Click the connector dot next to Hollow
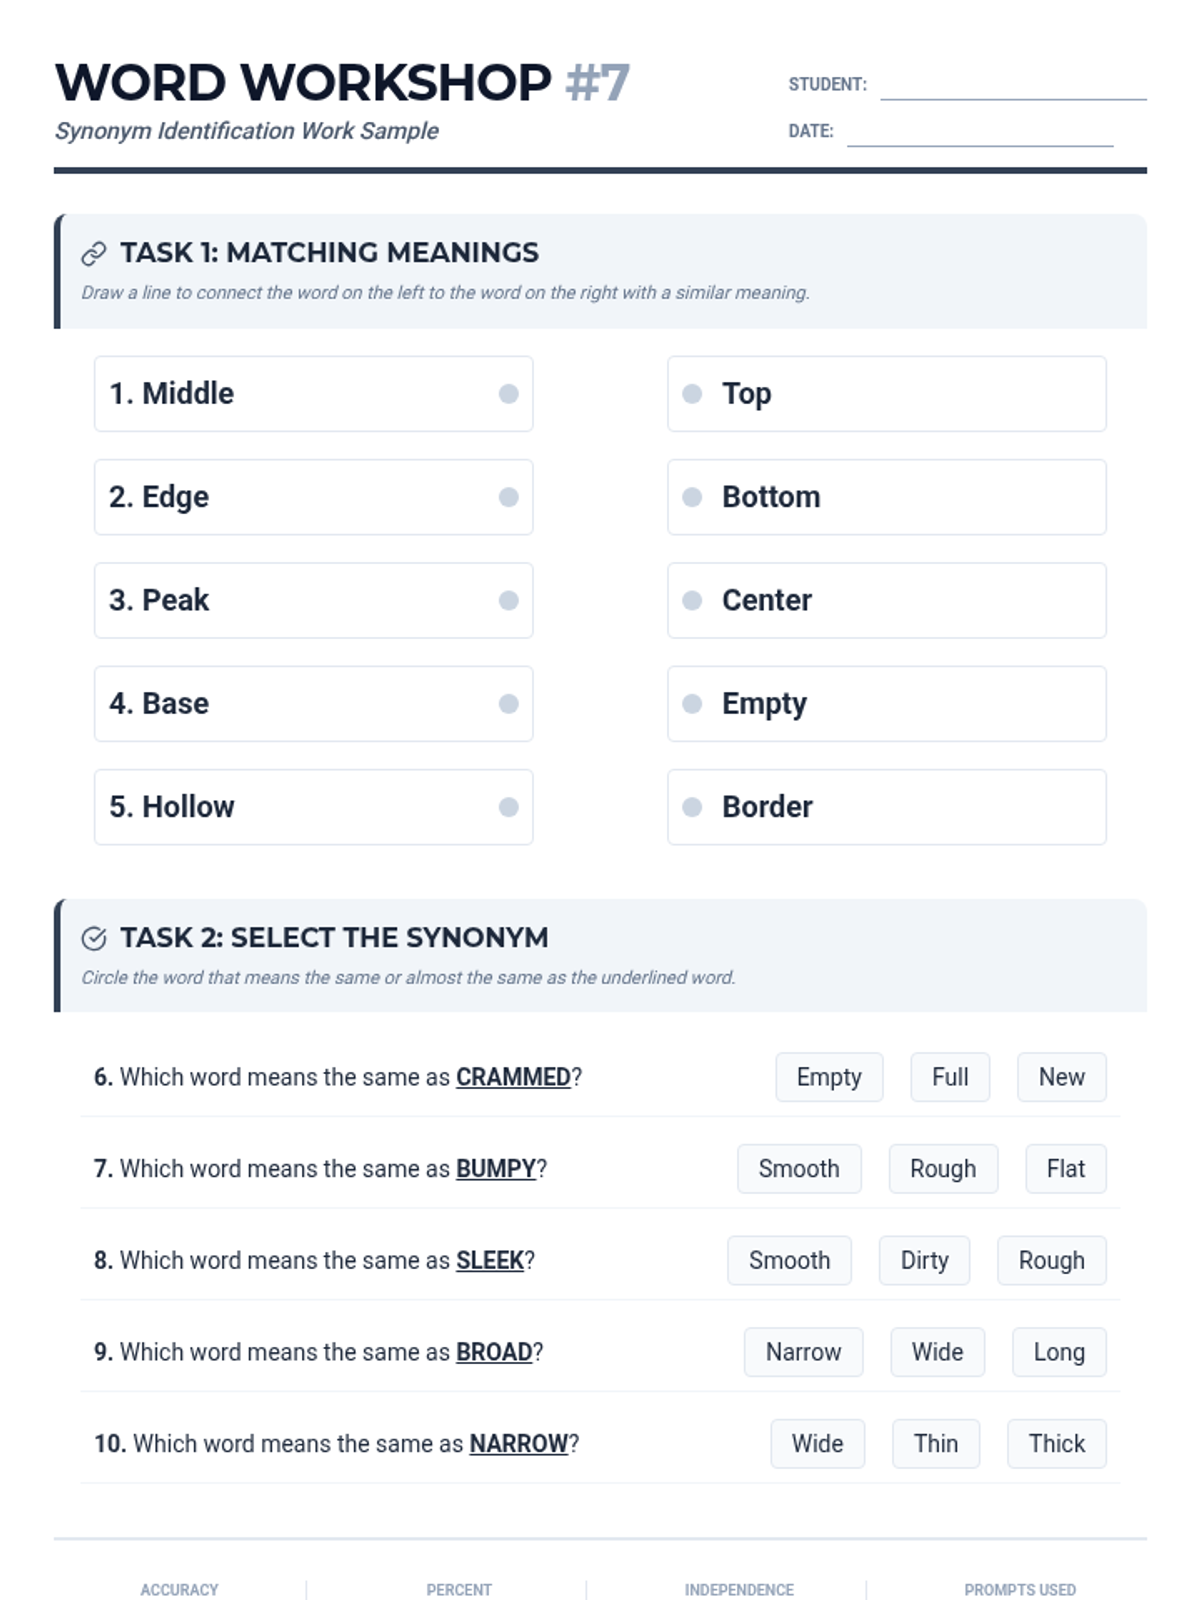Screen dimensions: 1200x1600 click(508, 807)
